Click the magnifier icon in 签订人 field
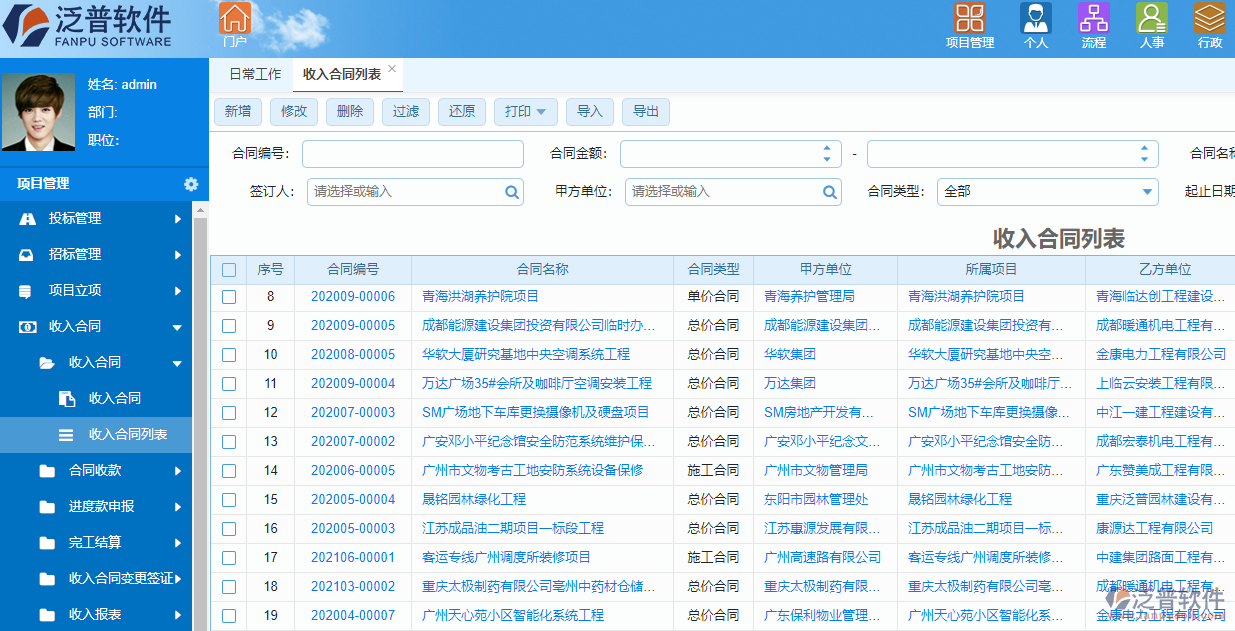Screen dimensions: 1235x631 [510, 191]
